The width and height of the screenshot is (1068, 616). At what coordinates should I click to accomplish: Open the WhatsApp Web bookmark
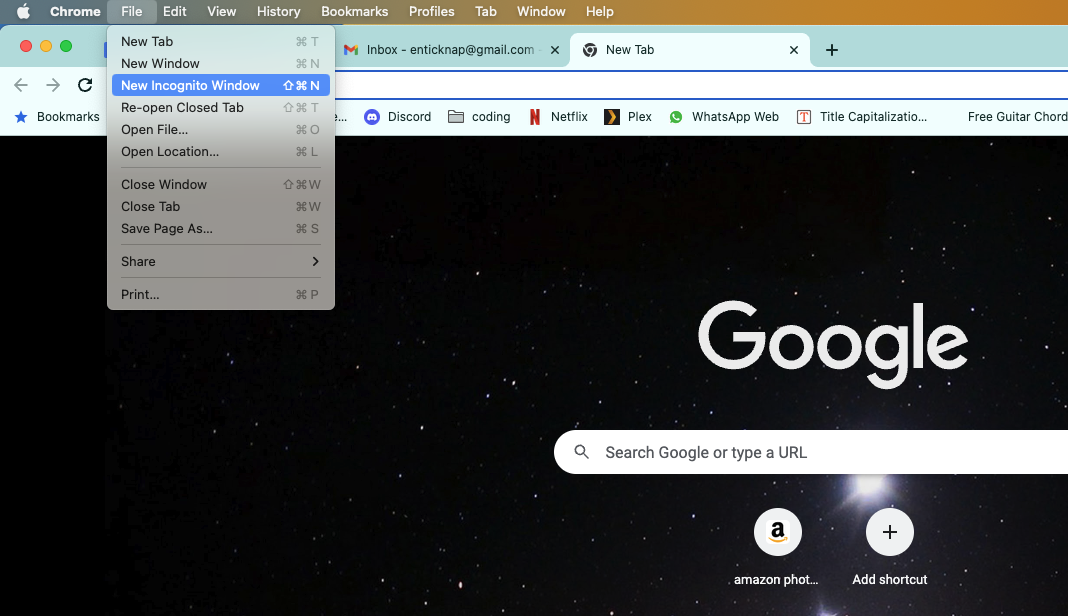tap(724, 117)
